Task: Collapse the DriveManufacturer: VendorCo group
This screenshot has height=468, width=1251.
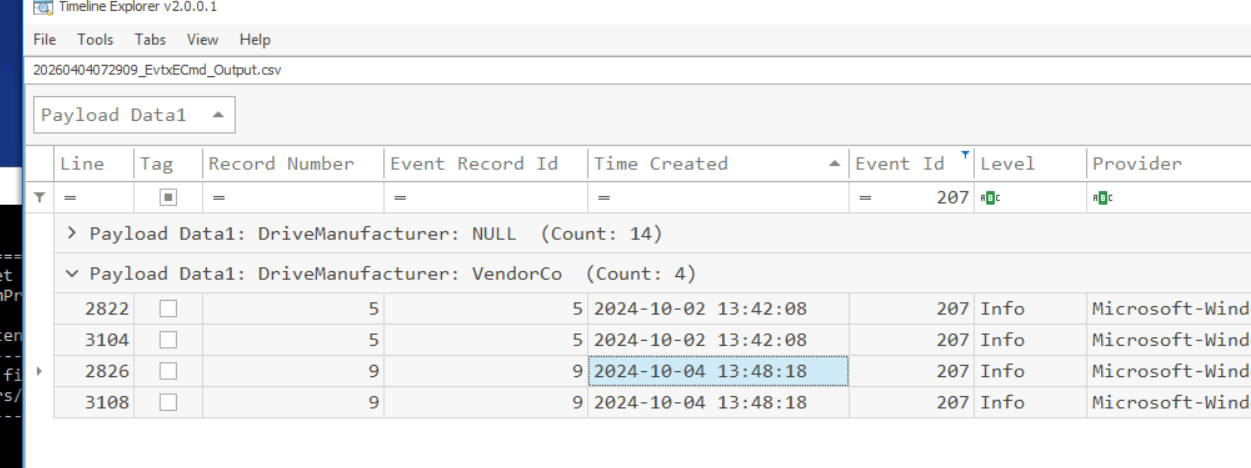Action: (x=71, y=273)
